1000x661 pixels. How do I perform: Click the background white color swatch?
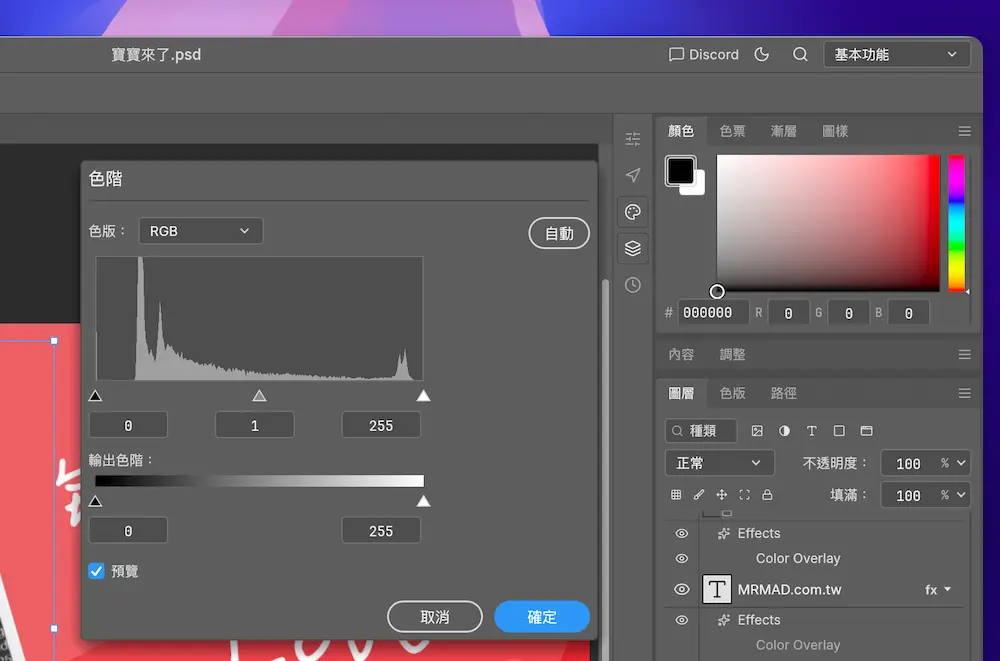click(698, 188)
